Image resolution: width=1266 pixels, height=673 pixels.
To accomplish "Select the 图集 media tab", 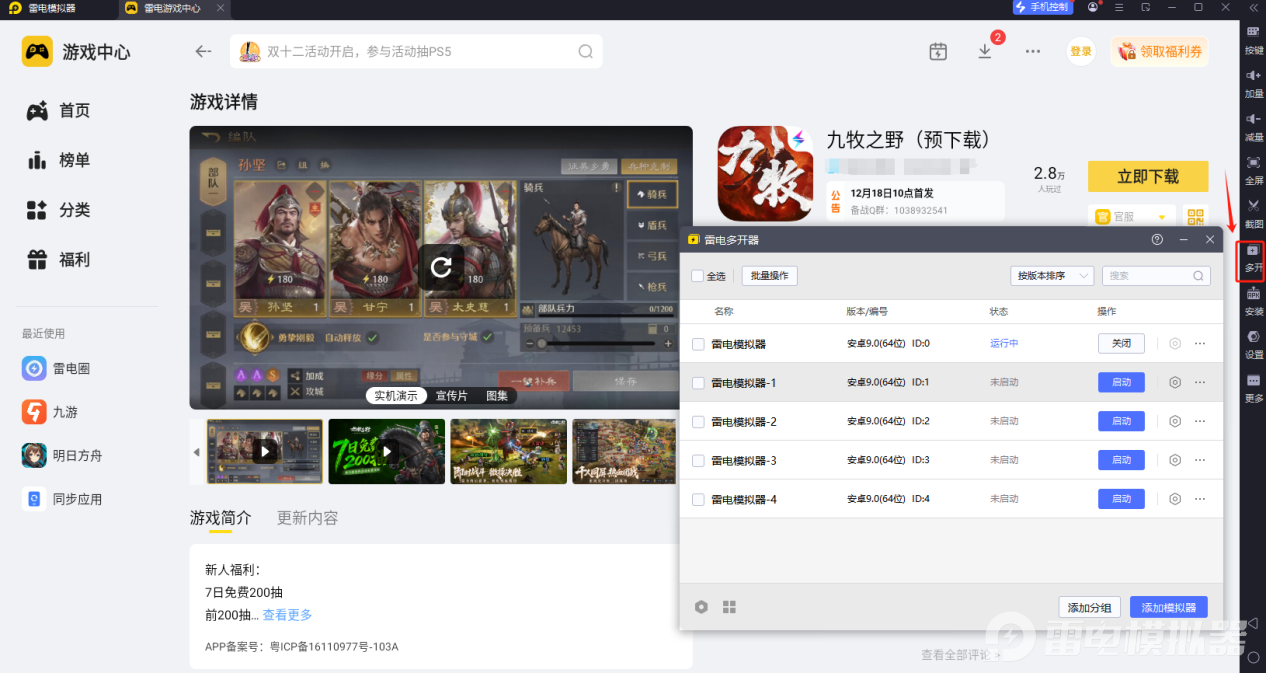I will click(x=497, y=396).
